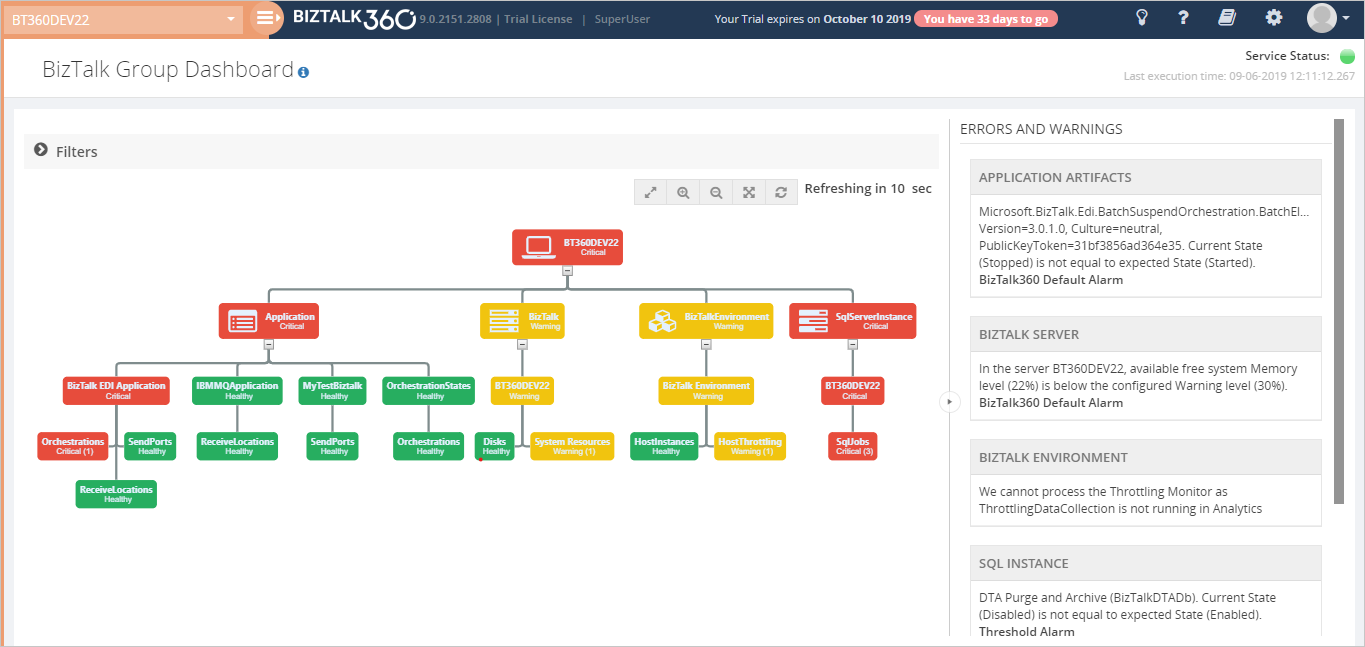
Task: Select the root BT360DEV22 Critical node
Action: 567,247
